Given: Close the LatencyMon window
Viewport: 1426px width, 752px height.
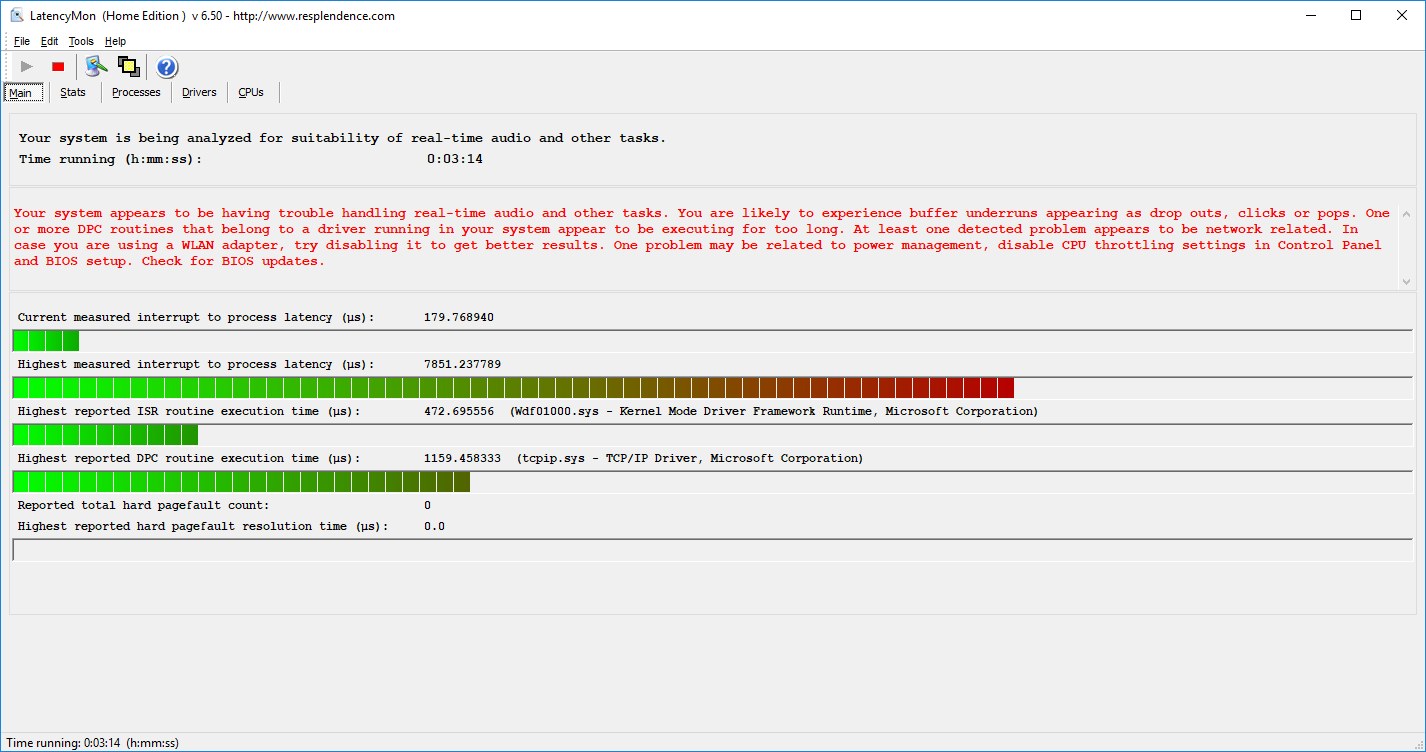Looking at the screenshot, I should point(1402,15).
